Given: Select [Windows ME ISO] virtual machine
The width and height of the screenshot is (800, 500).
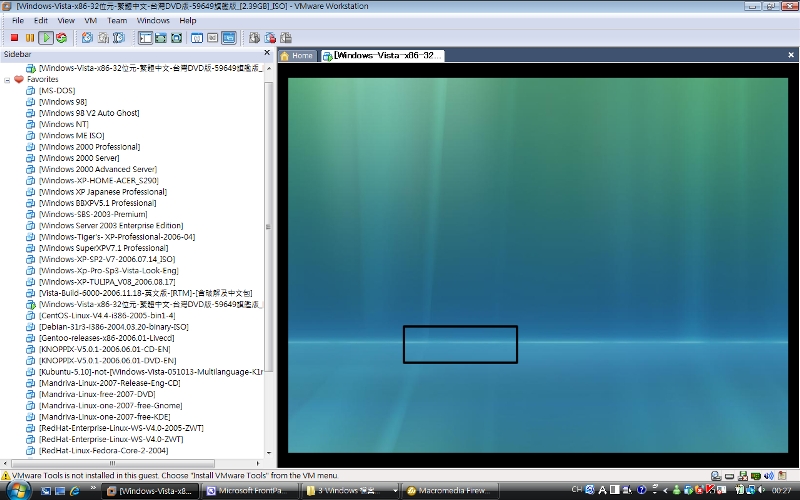Looking at the screenshot, I should point(71,135).
